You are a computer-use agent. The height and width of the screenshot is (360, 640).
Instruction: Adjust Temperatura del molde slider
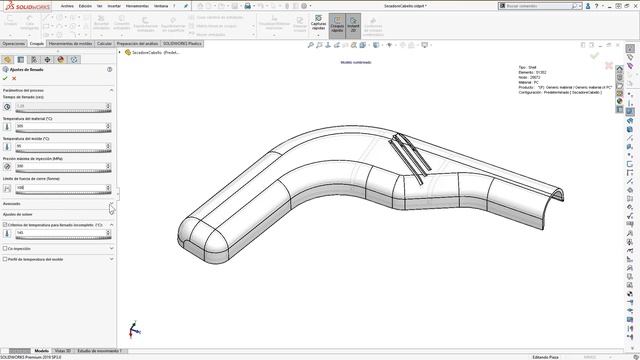click(x=63, y=151)
